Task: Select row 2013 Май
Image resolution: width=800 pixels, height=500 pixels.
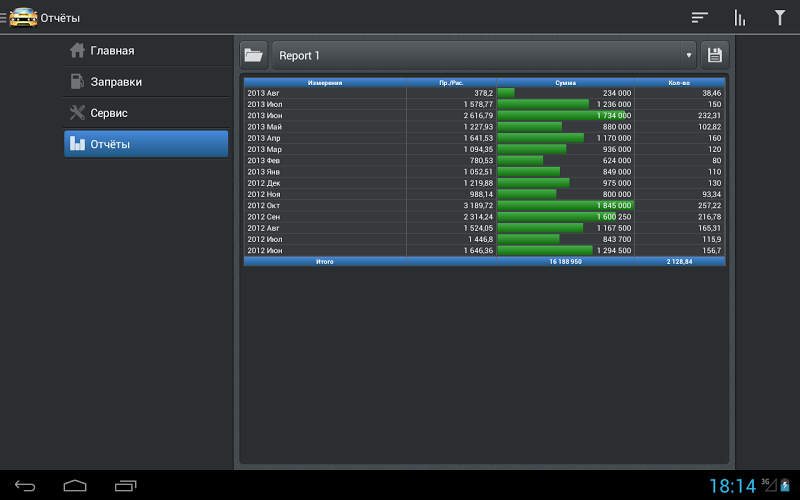Action: [484, 127]
